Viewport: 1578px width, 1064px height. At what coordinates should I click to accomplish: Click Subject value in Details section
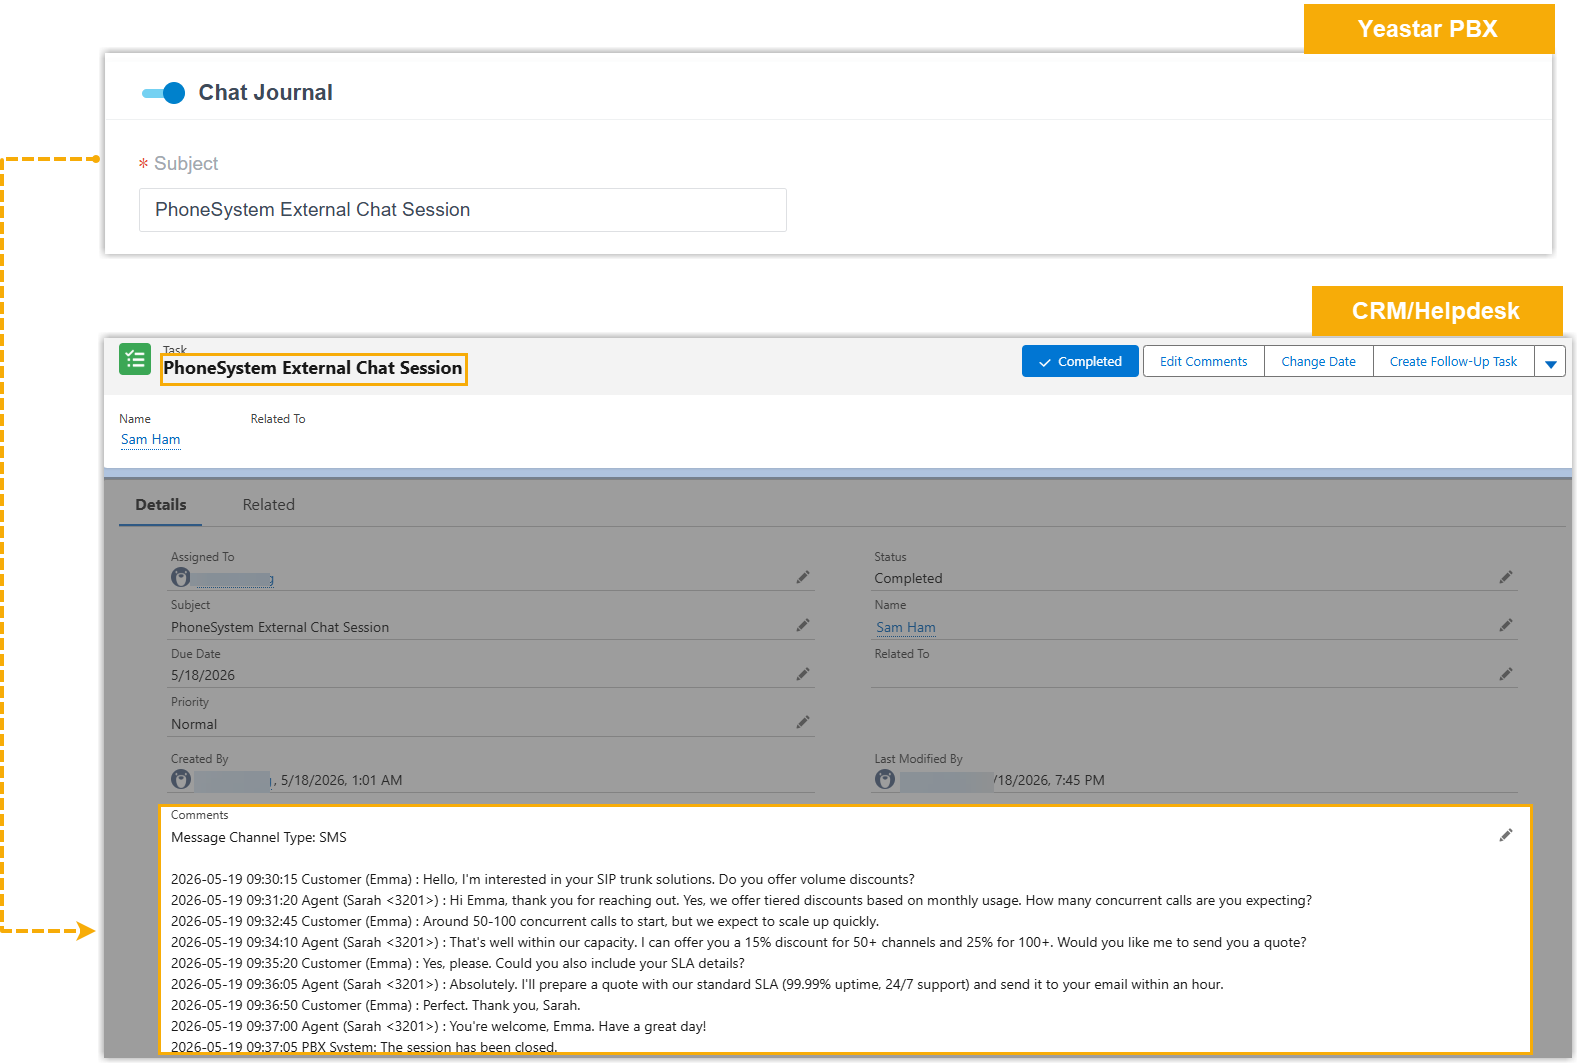[280, 627]
